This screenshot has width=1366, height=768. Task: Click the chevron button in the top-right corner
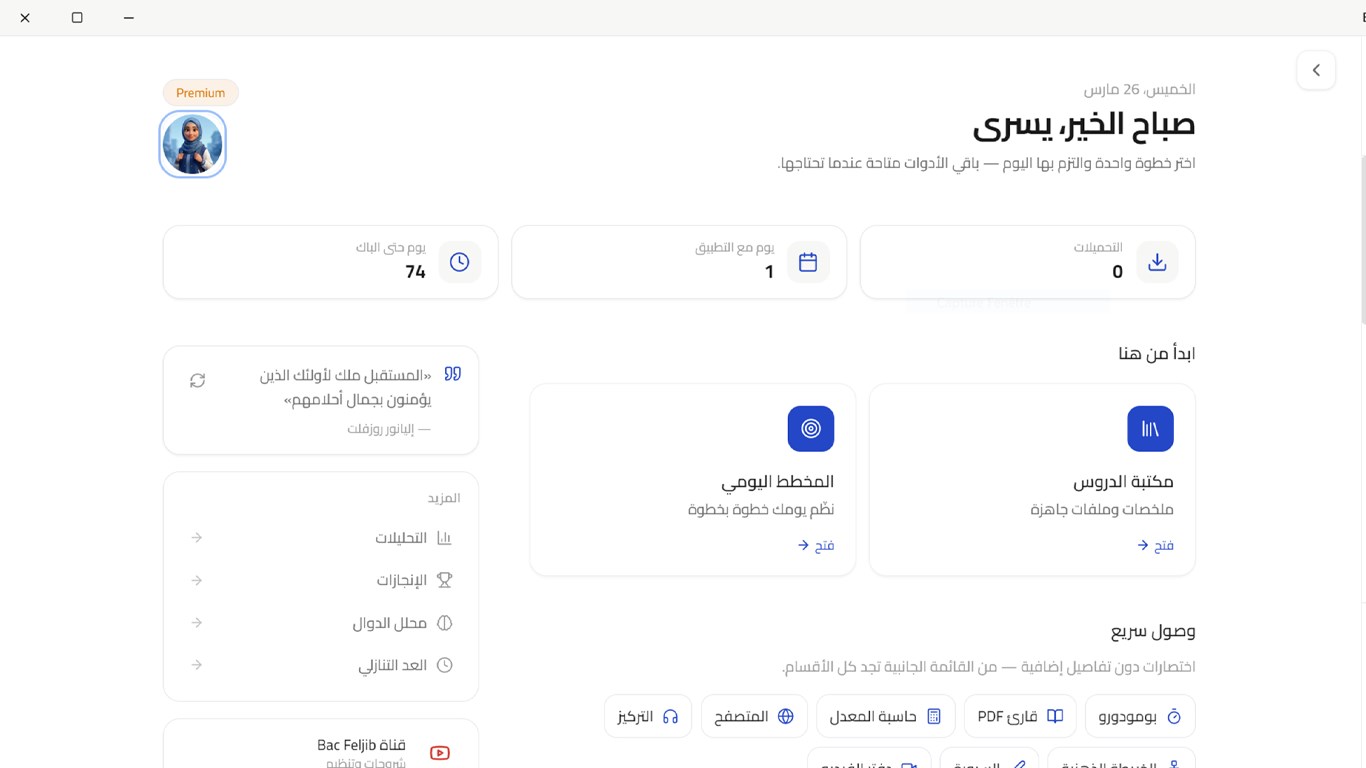tap(1316, 71)
